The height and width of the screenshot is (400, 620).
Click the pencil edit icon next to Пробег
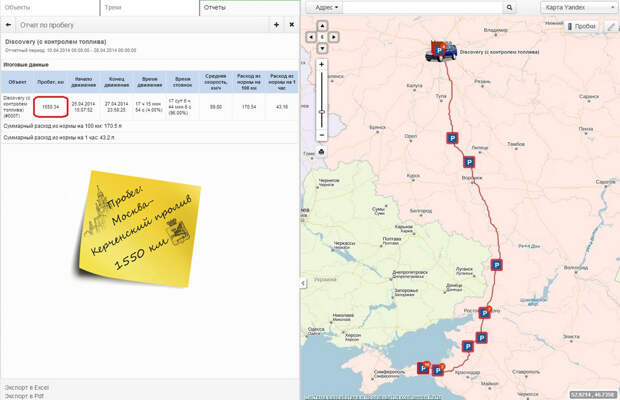coord(611,26)
